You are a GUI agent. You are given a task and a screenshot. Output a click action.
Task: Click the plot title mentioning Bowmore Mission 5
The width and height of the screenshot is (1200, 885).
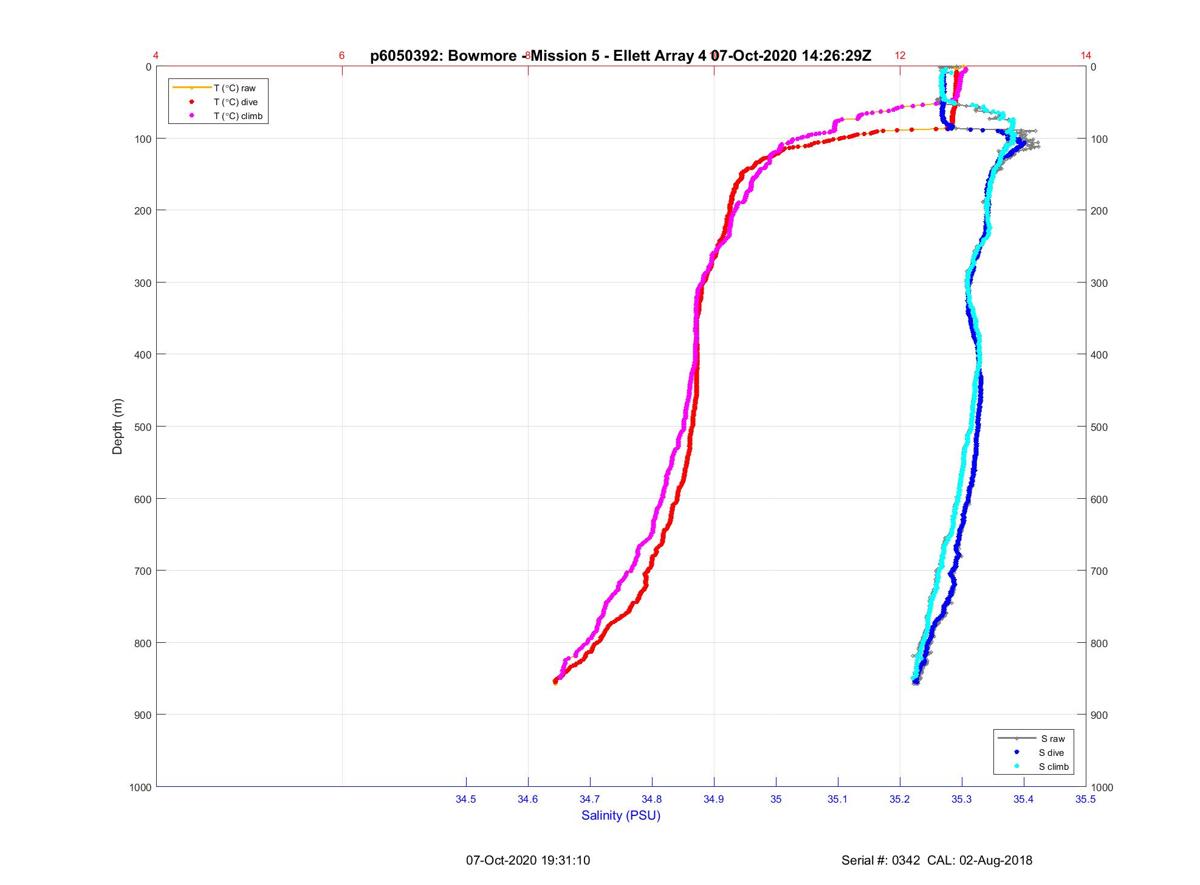[621, 56]
